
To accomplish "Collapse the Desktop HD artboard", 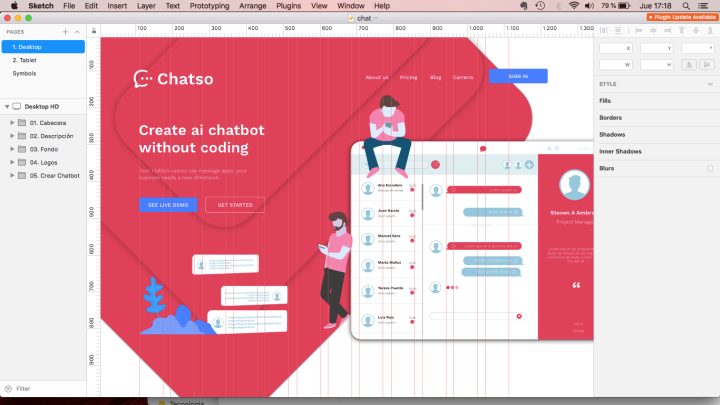I will click(x=7, y=107).
